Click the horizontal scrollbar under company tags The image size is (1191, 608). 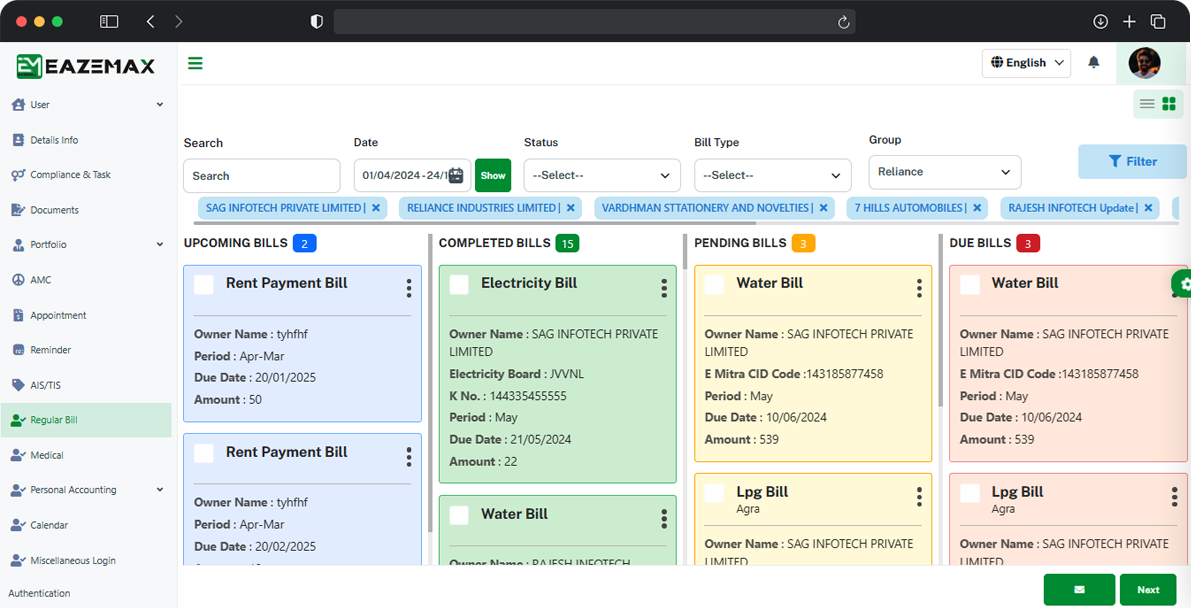click(475, 223)
